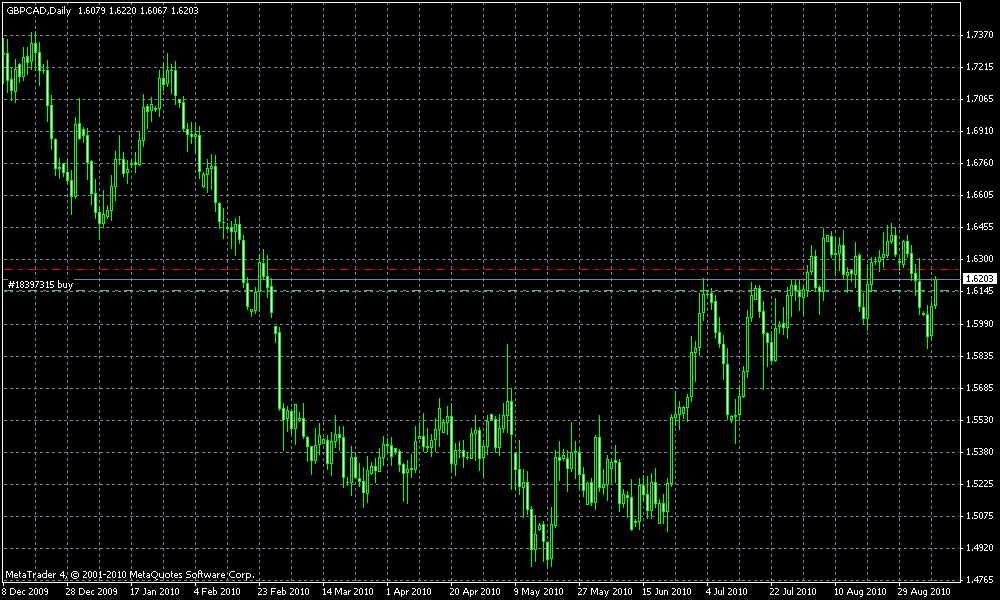Click the OHLC values 1.6079 1.6220 1.6067 1.6203
This screenshot has height=600, width=1000.
138,11
